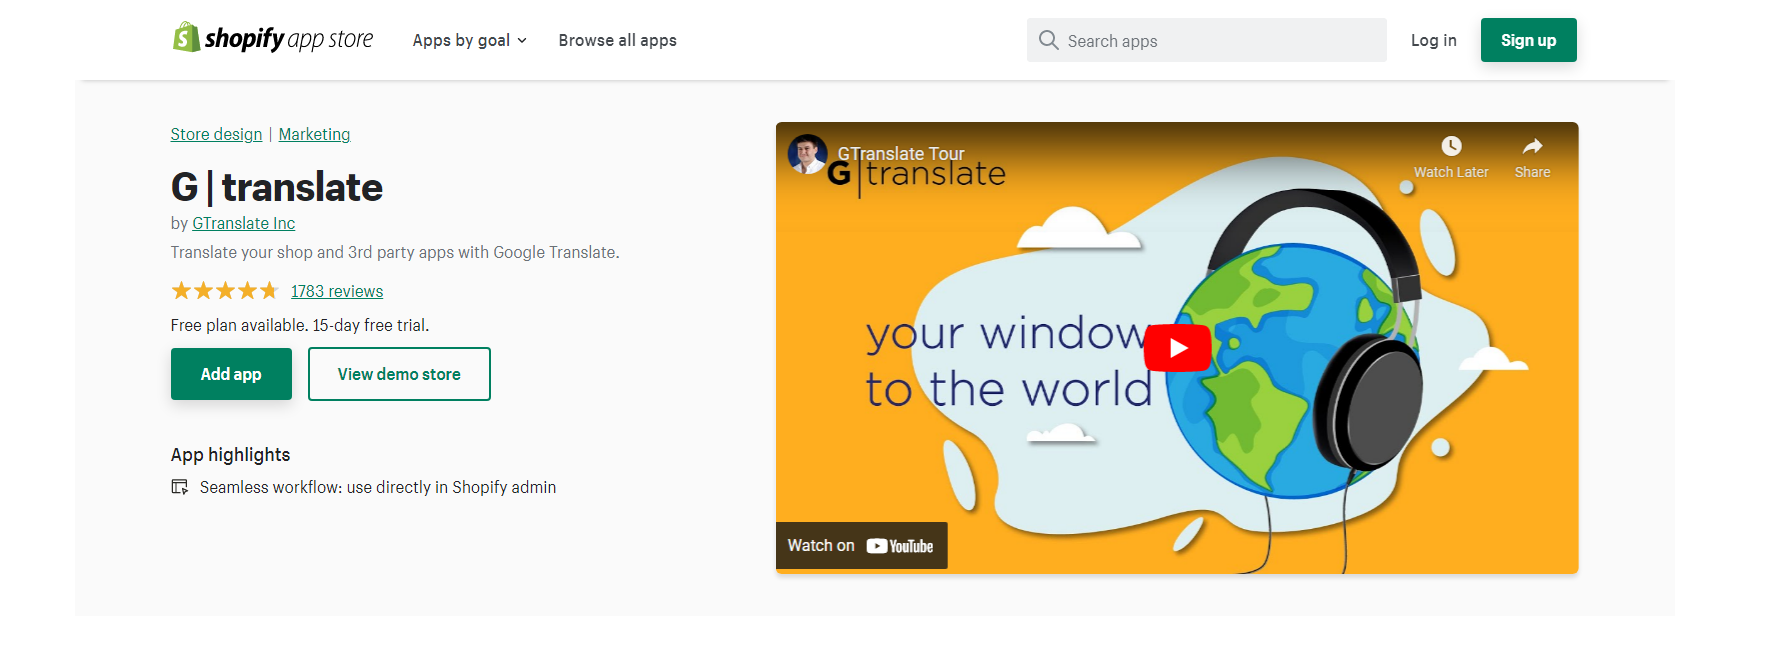The height and width of the screenshot is (658, 1772).
Task: Click Log in
Action: tap(1433, 40)
